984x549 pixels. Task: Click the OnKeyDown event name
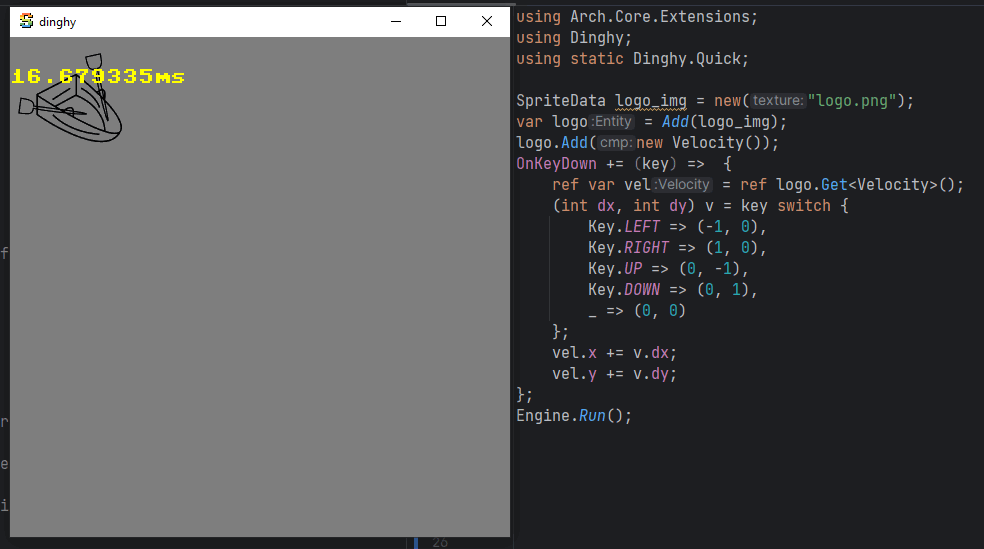pyautogui.click(x=556, y=164)
